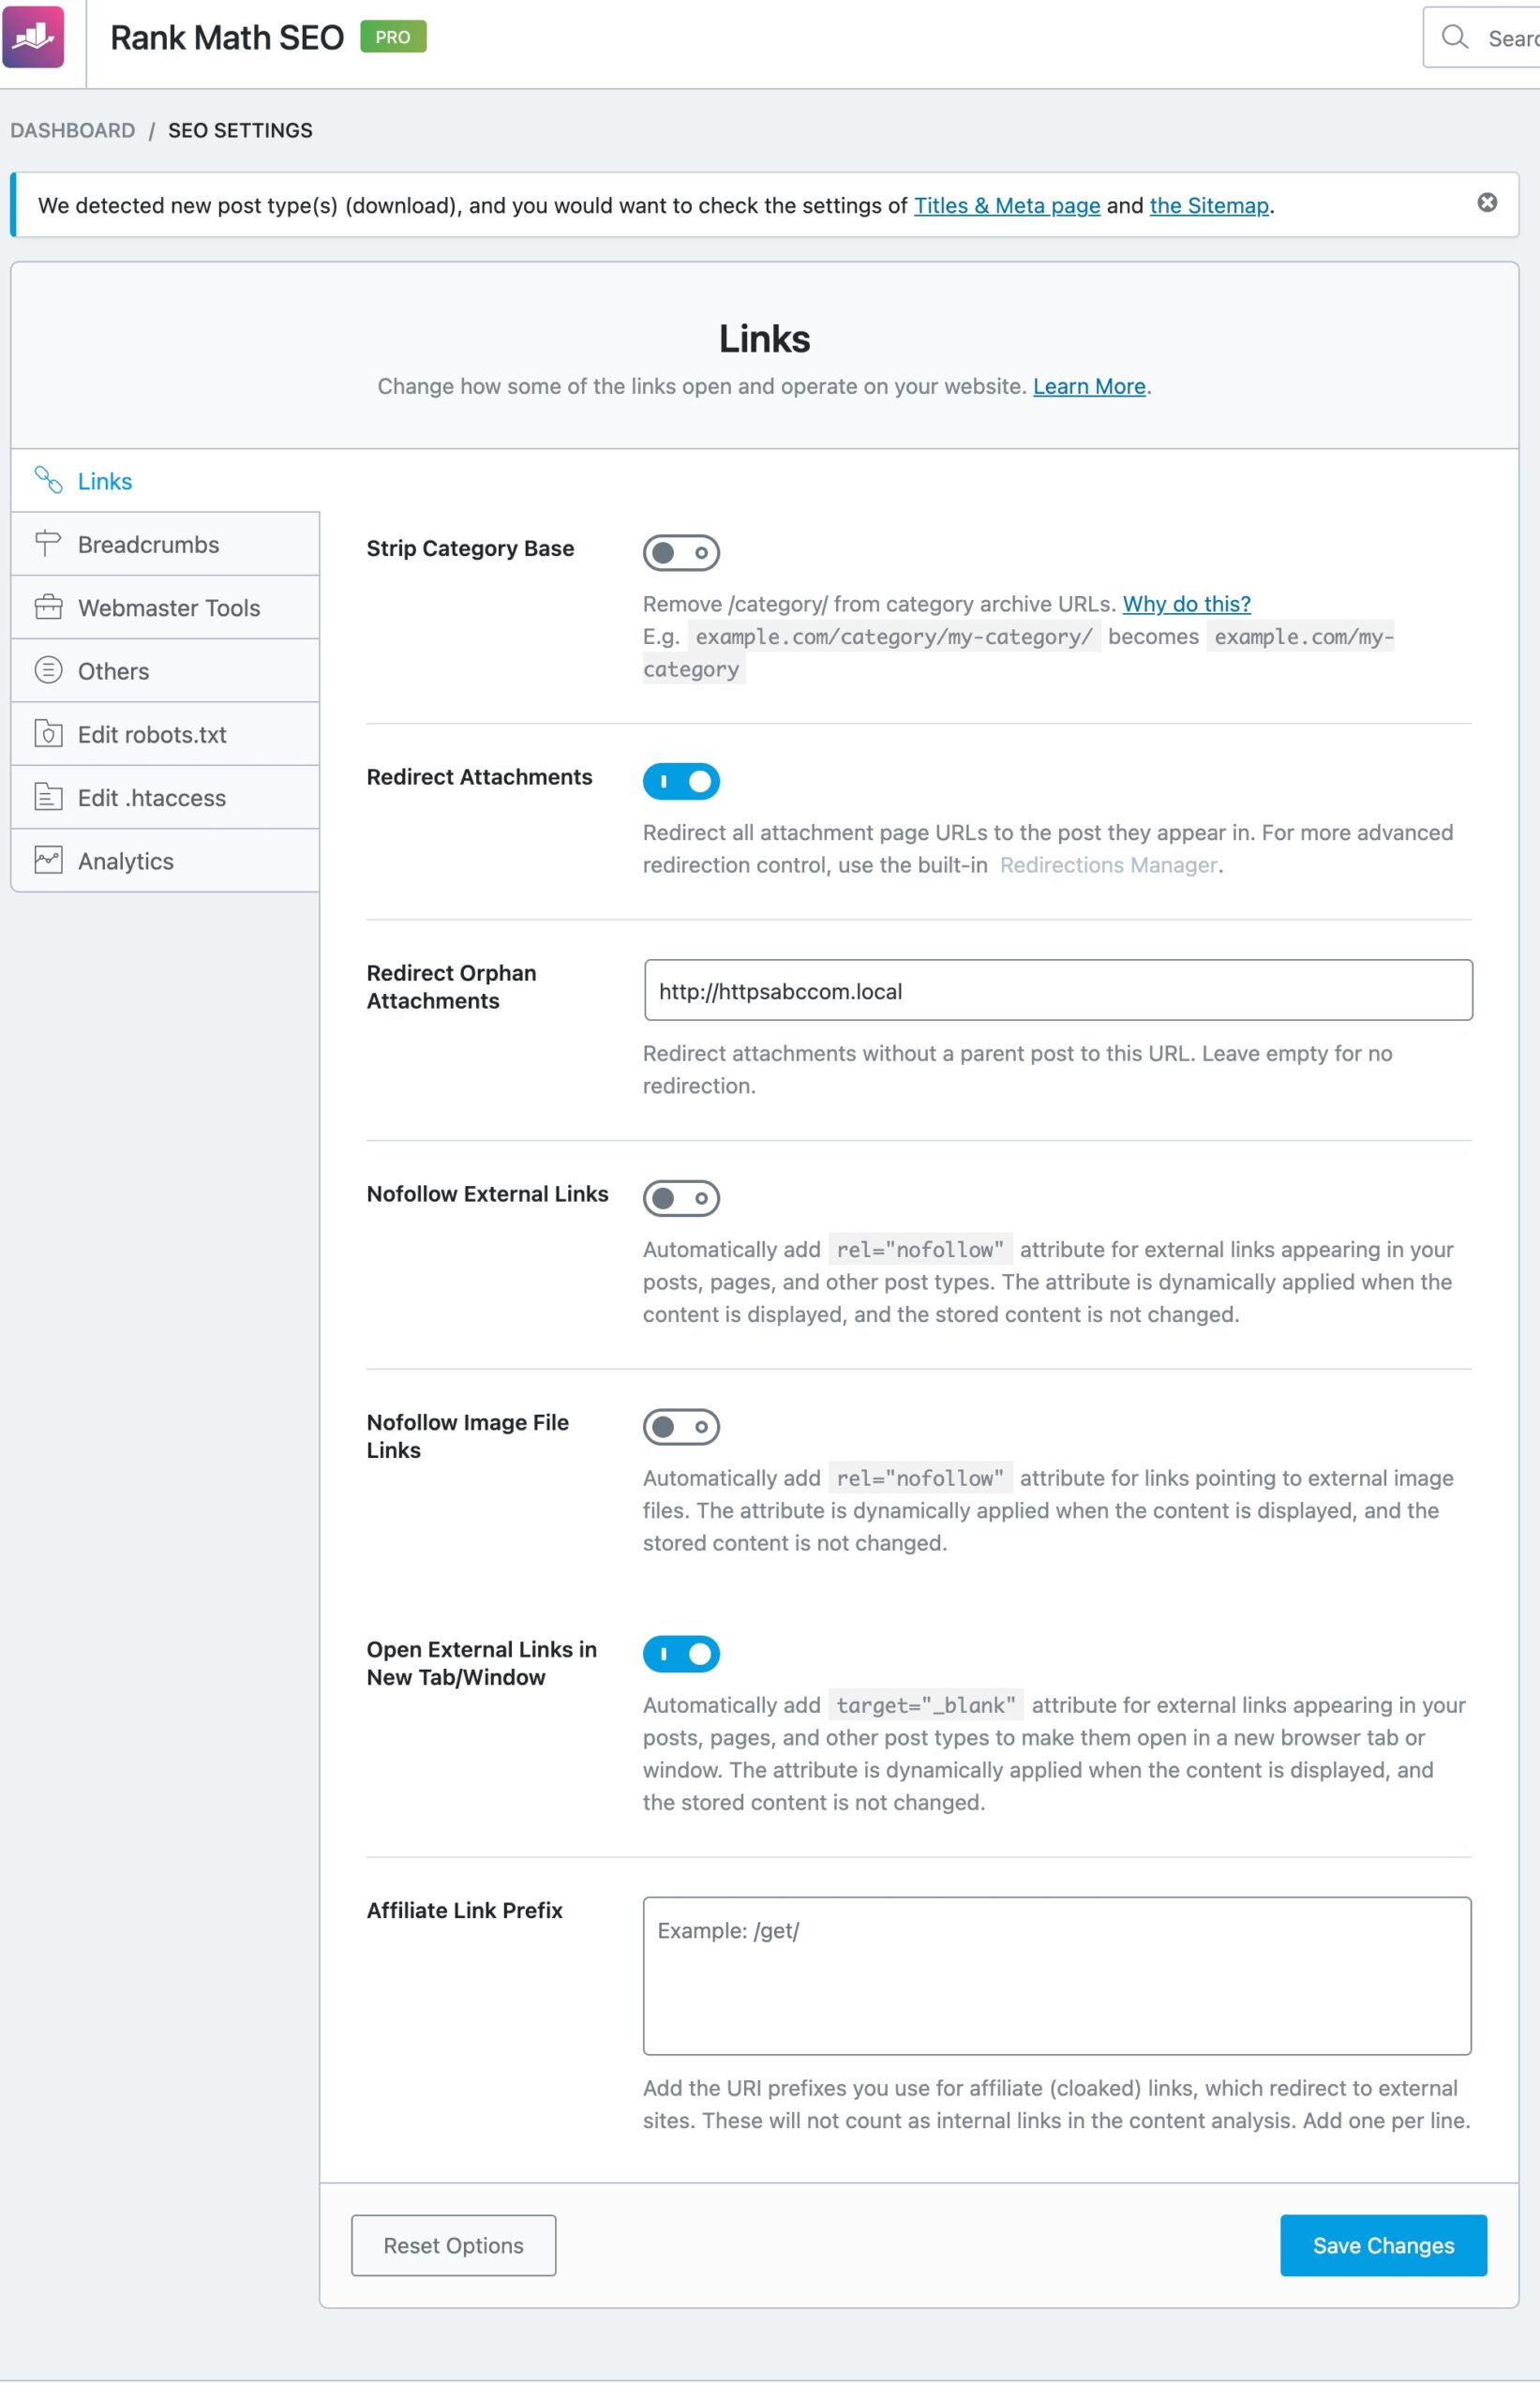The height and width of the screenshot is (2400, 1540).
Task: Click the Reset Options button
Action: pos(453,2245)
